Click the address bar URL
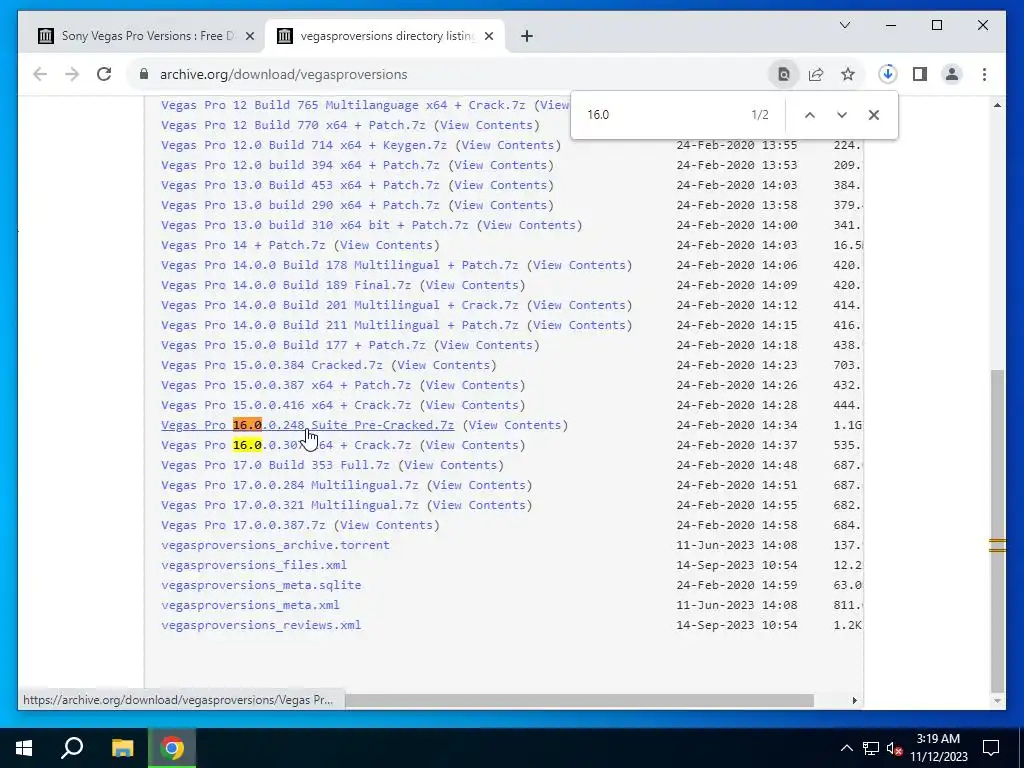Screen dimensions: 1024x768 point(283,74)
